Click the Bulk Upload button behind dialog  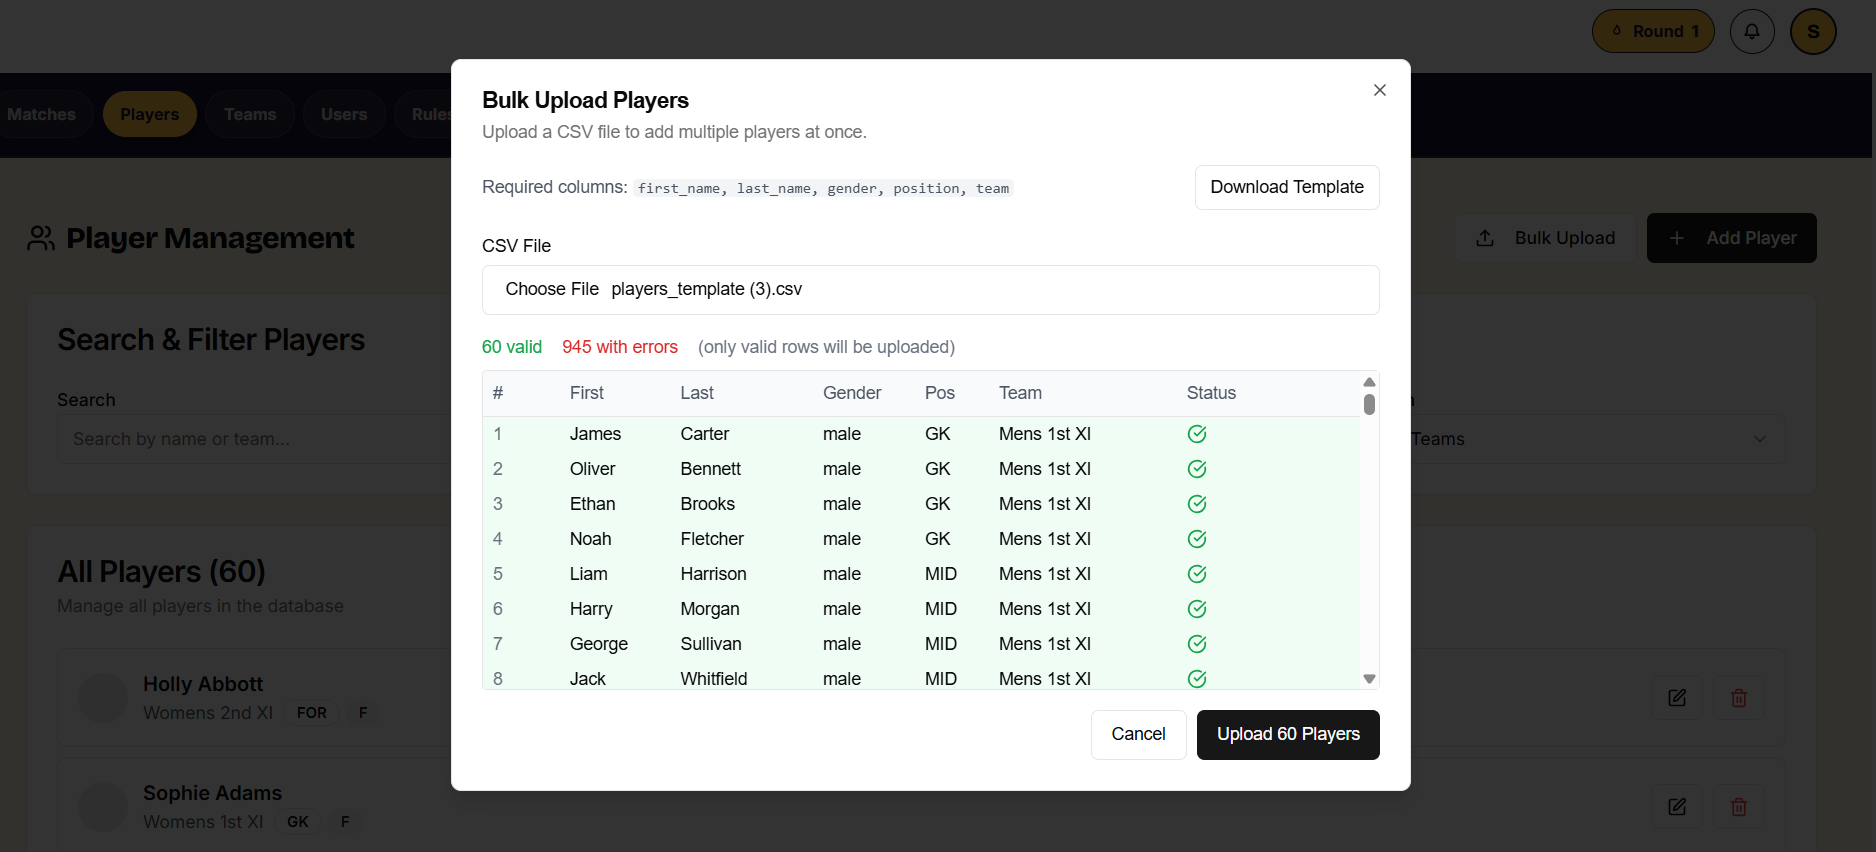pos(1545,238)
